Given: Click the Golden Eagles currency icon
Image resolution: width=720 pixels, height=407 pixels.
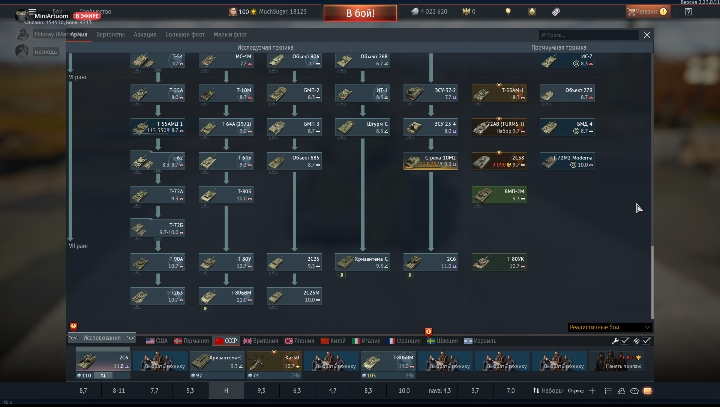Looking at the screenshot, I should (x=466, y=11).
